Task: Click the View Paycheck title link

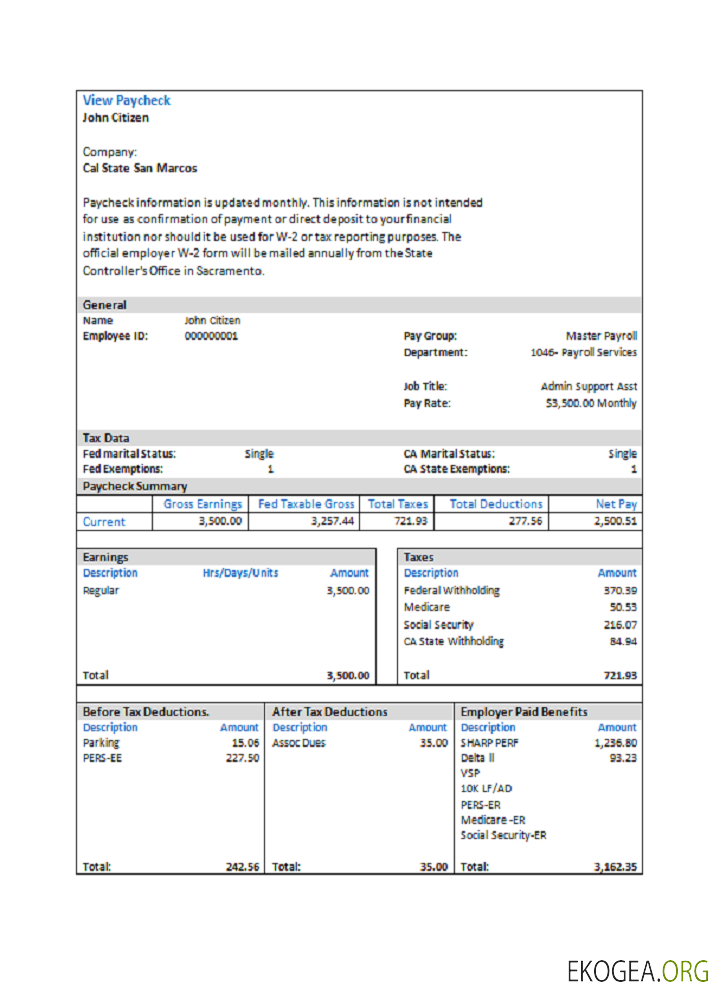Action: (126, 100)
